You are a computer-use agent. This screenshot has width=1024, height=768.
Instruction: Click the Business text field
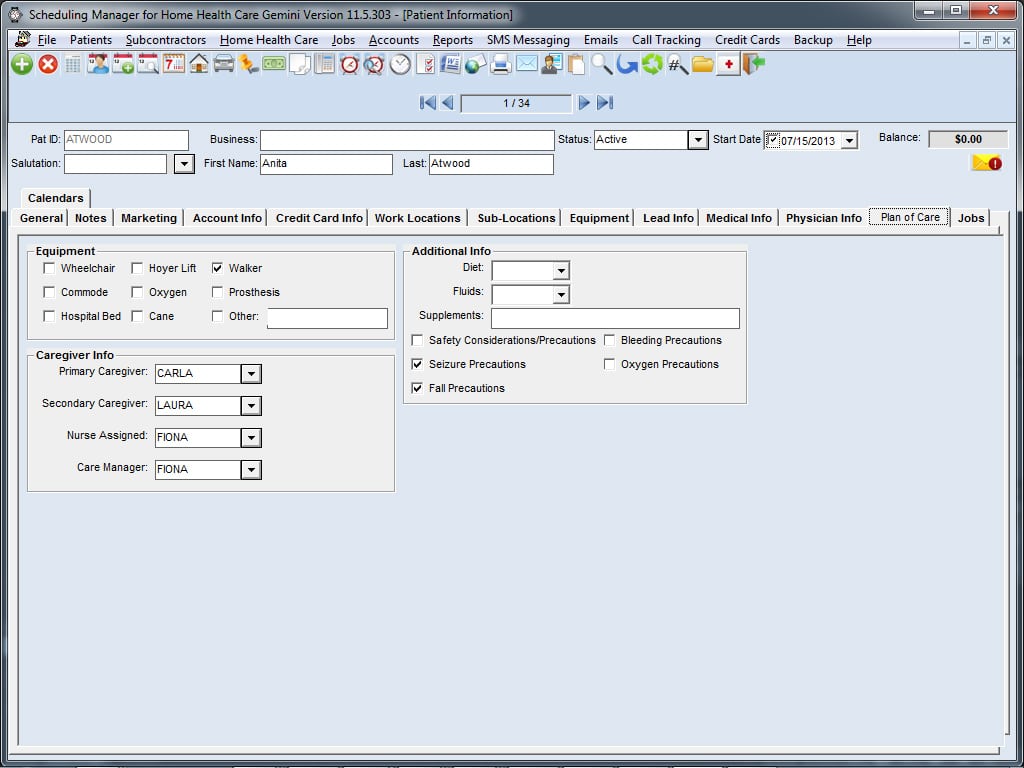(x=407, y=140)
